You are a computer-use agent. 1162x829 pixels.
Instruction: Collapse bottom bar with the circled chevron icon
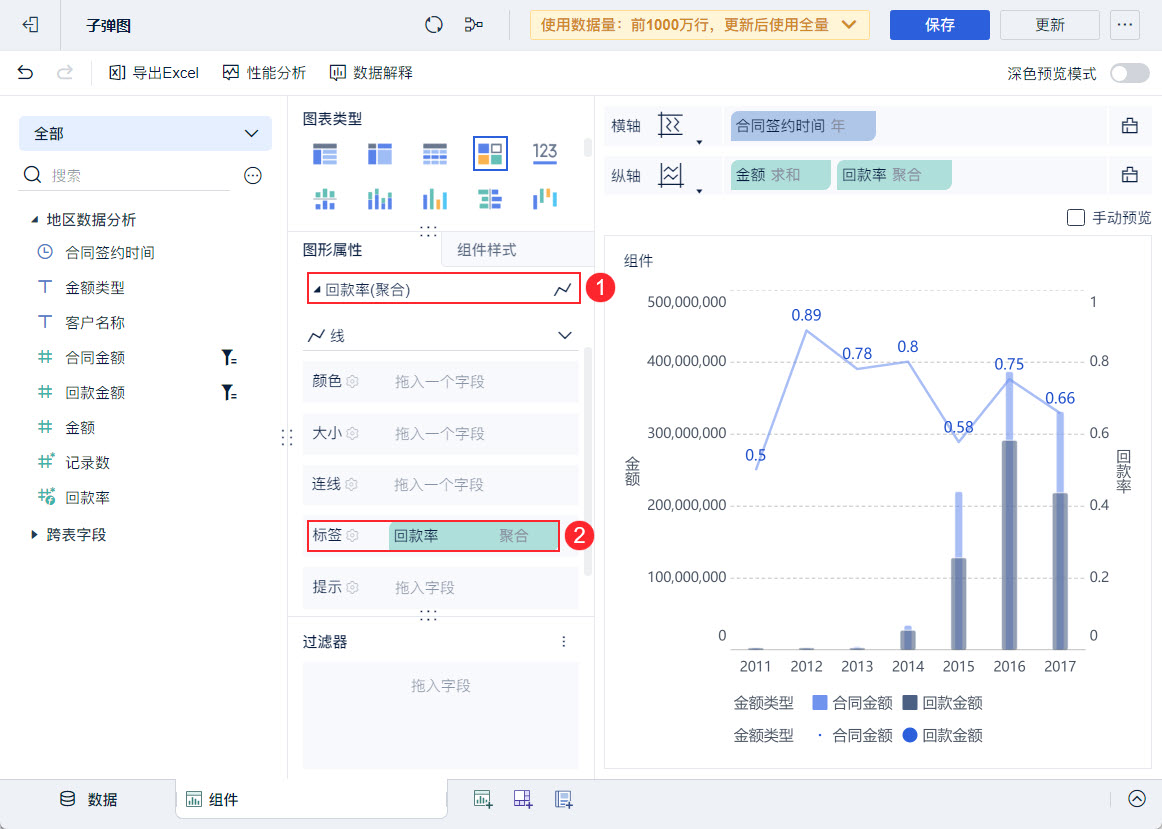click(x=1137, y=799)
